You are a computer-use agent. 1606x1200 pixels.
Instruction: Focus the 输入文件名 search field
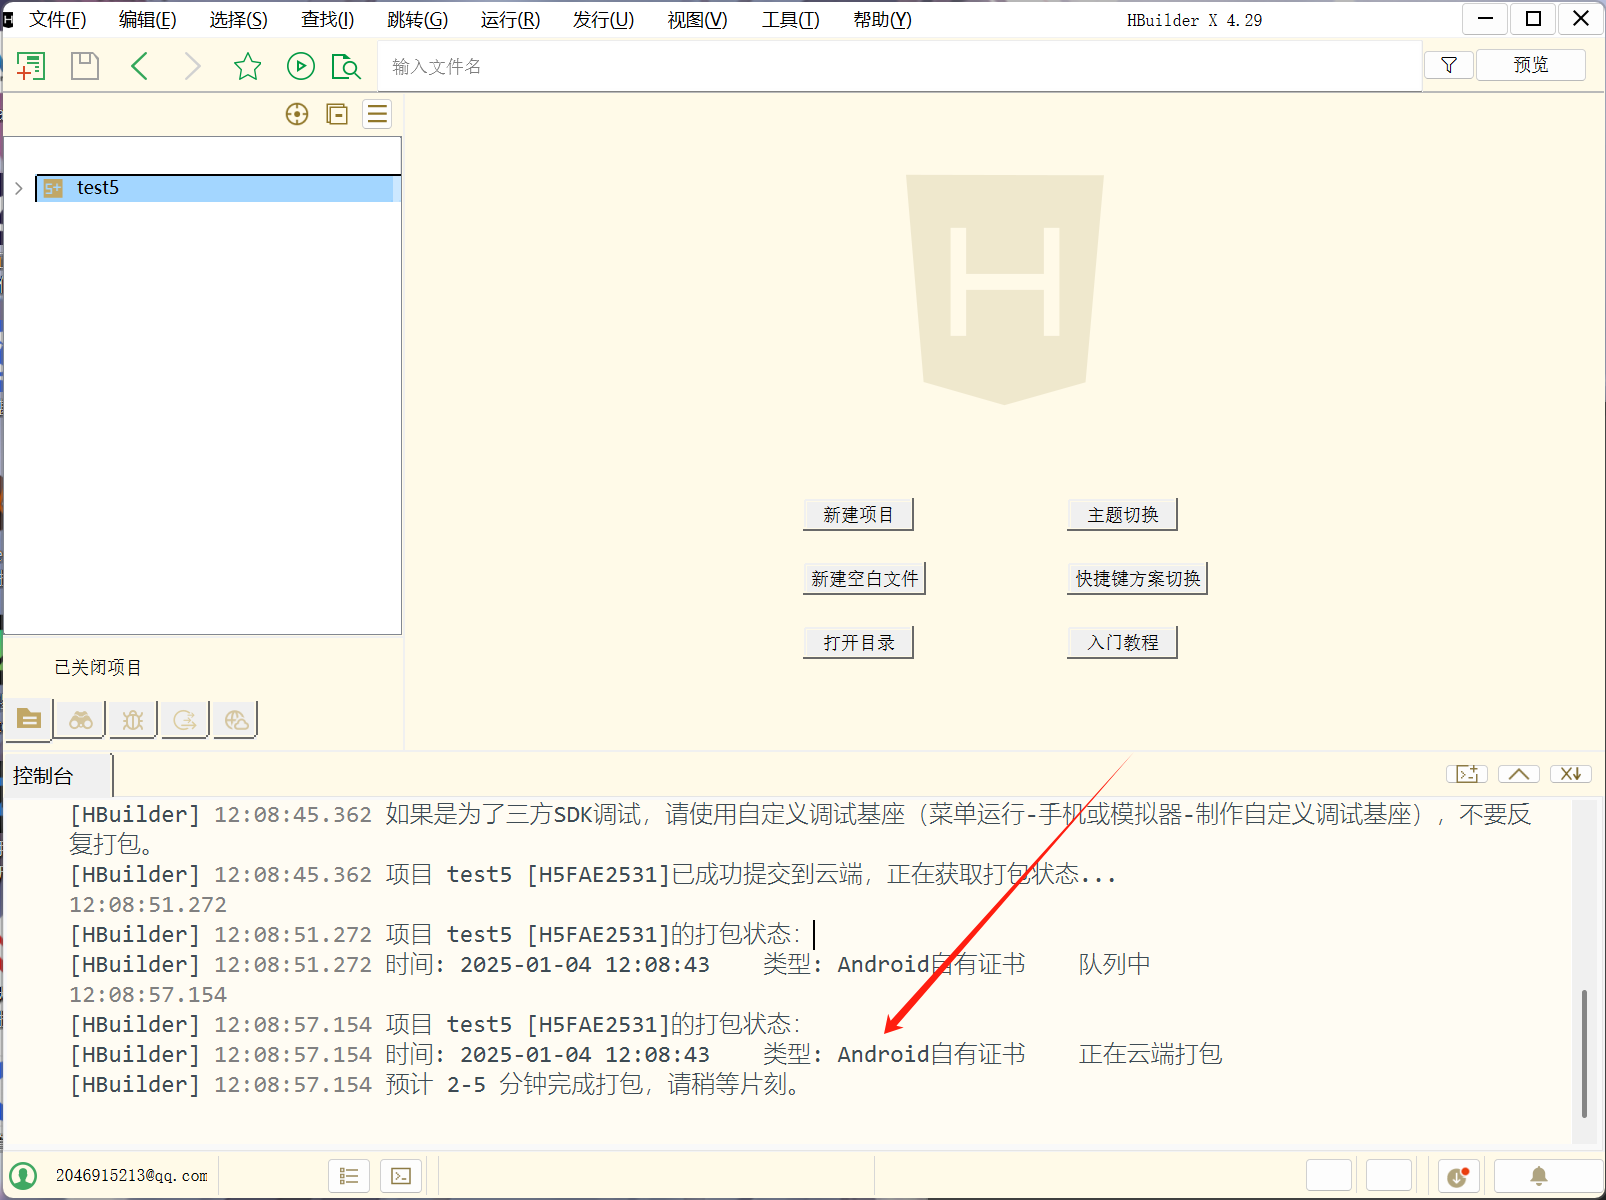[x=900, y=66]
